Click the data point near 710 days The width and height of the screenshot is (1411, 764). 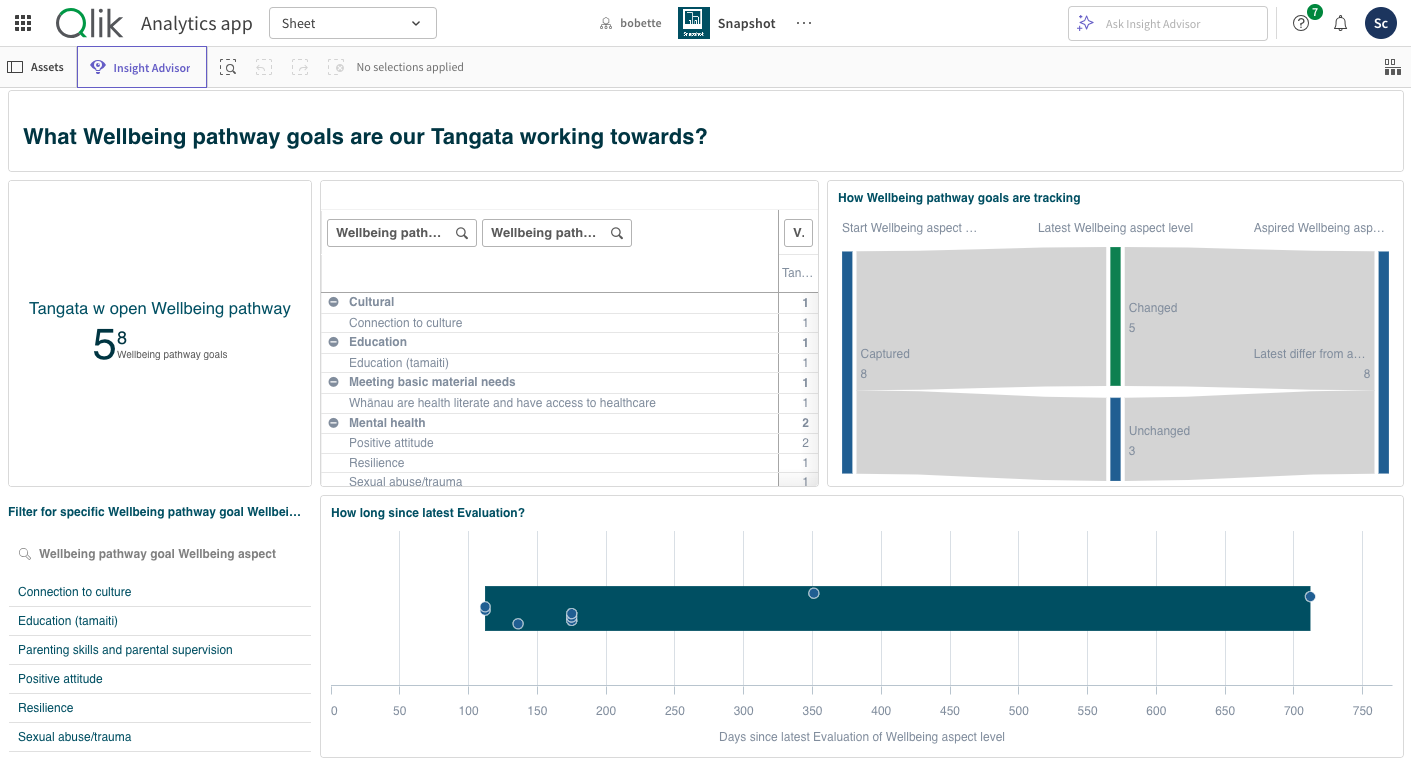1310,597
